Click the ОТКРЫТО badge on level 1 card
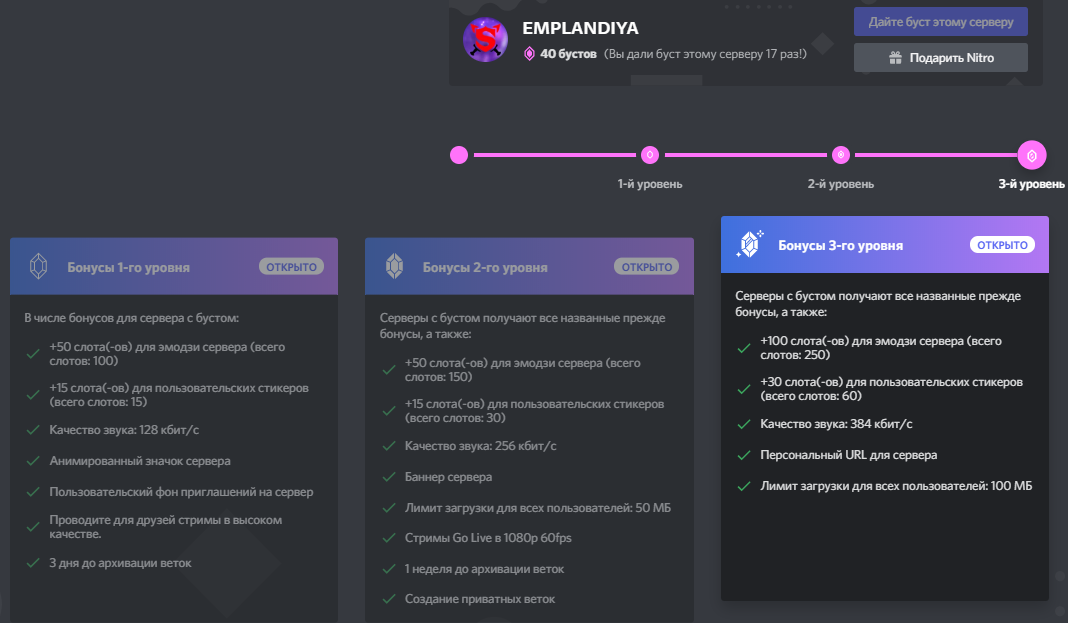This screenshot has width=1068, height=623. click(x=291, y=267)
